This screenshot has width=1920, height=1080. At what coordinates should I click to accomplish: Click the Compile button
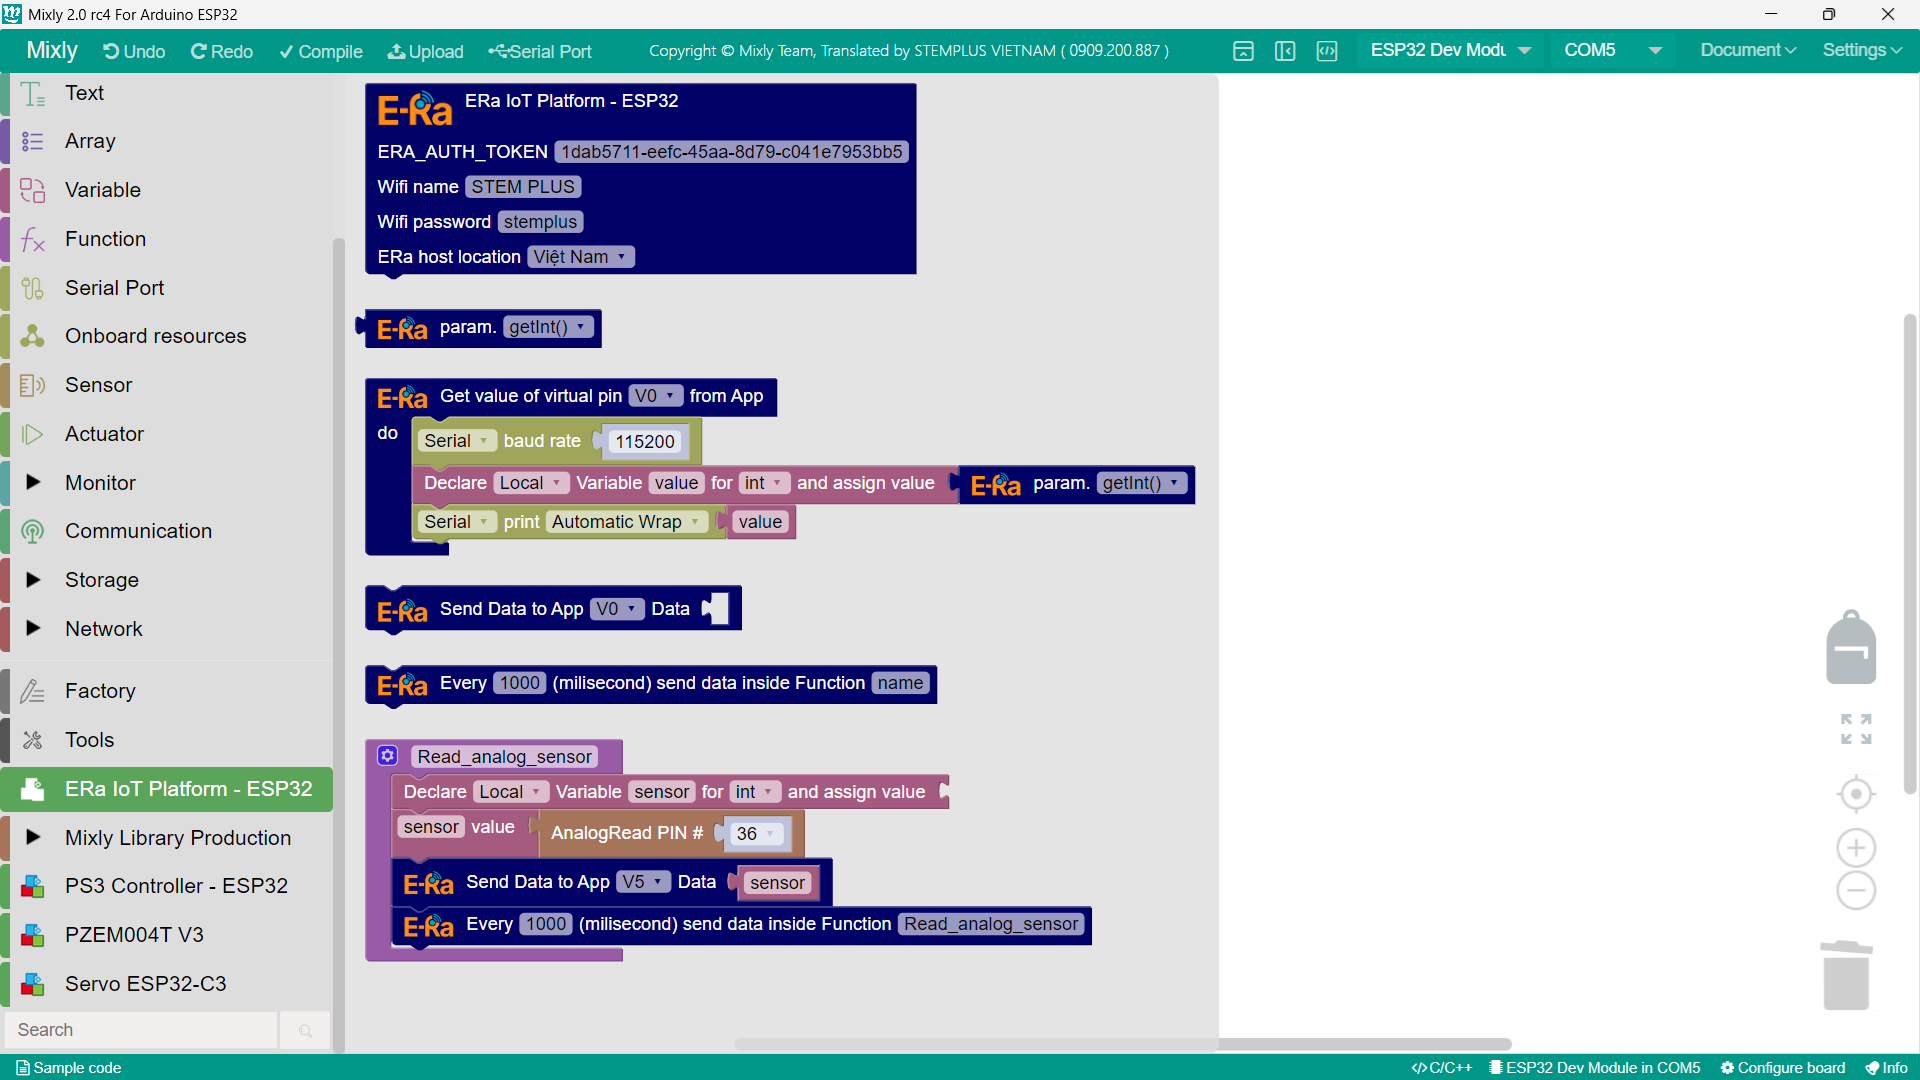click(320, 52)
